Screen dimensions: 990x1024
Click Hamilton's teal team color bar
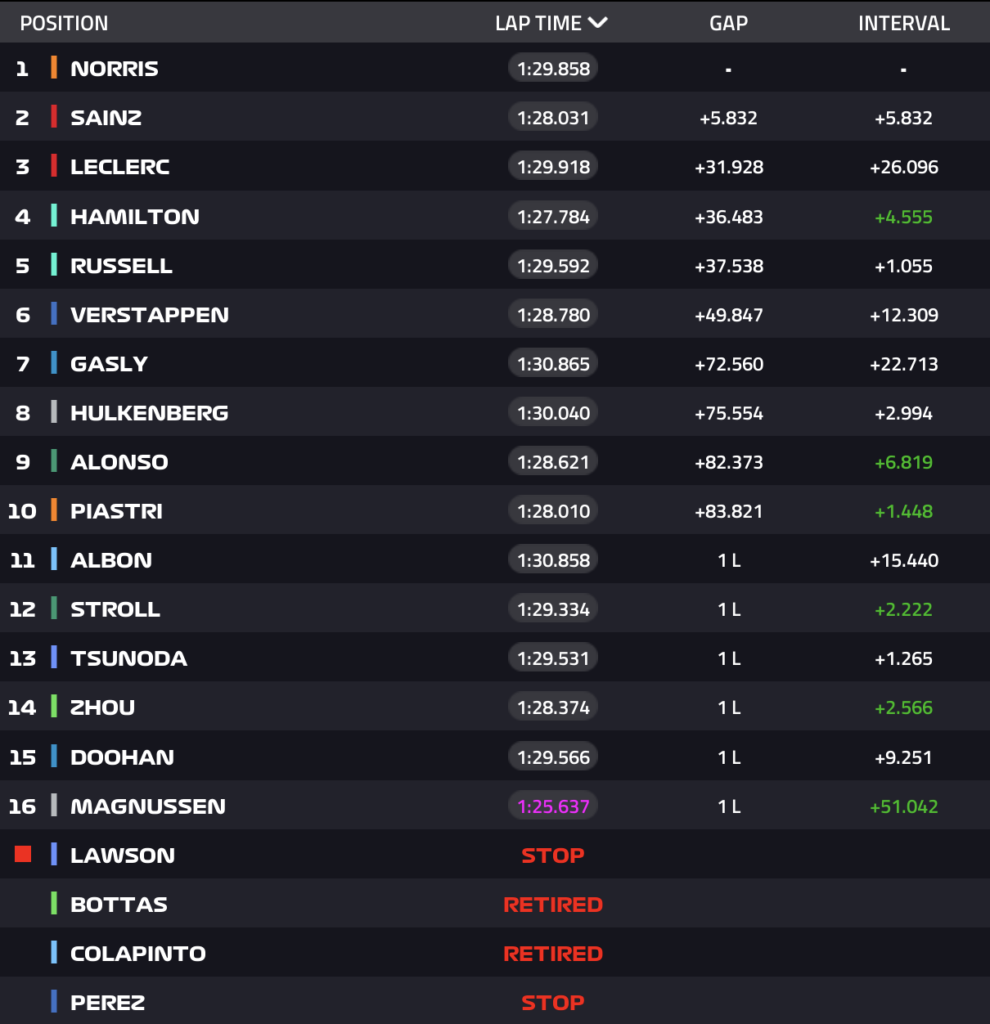[x=54, y=216]
